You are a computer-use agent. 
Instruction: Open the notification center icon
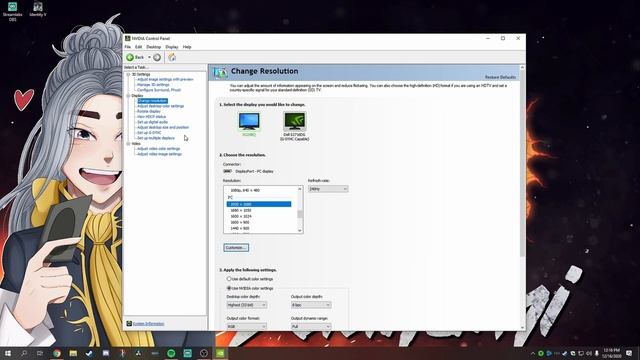click(629, 353)
